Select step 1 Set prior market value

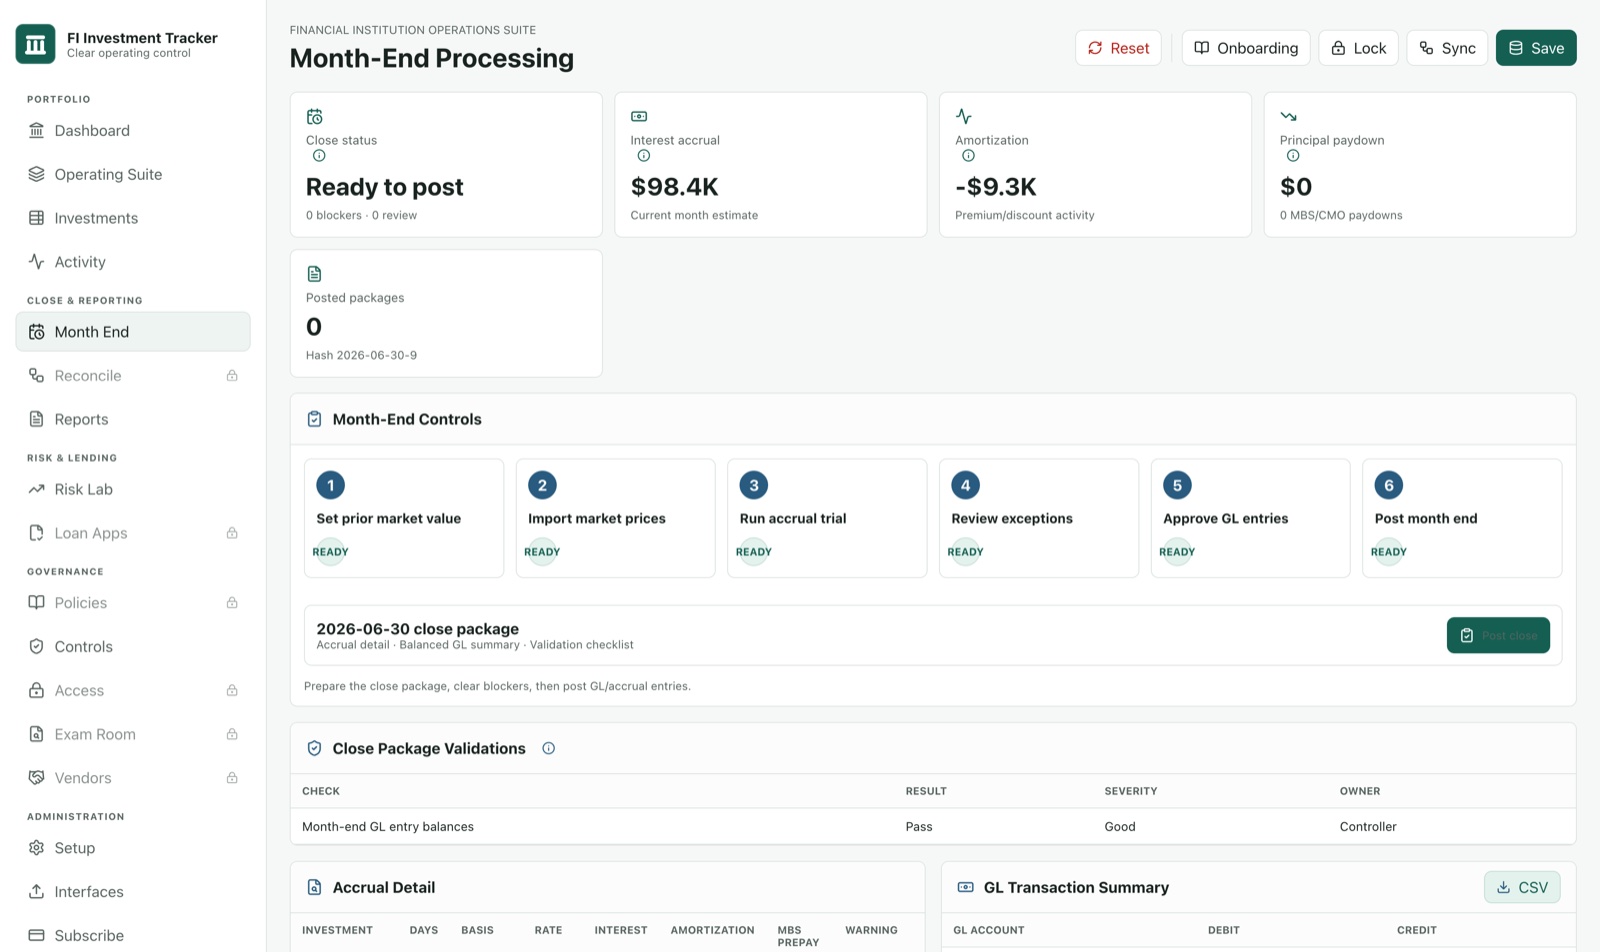(x=404, y=518)
